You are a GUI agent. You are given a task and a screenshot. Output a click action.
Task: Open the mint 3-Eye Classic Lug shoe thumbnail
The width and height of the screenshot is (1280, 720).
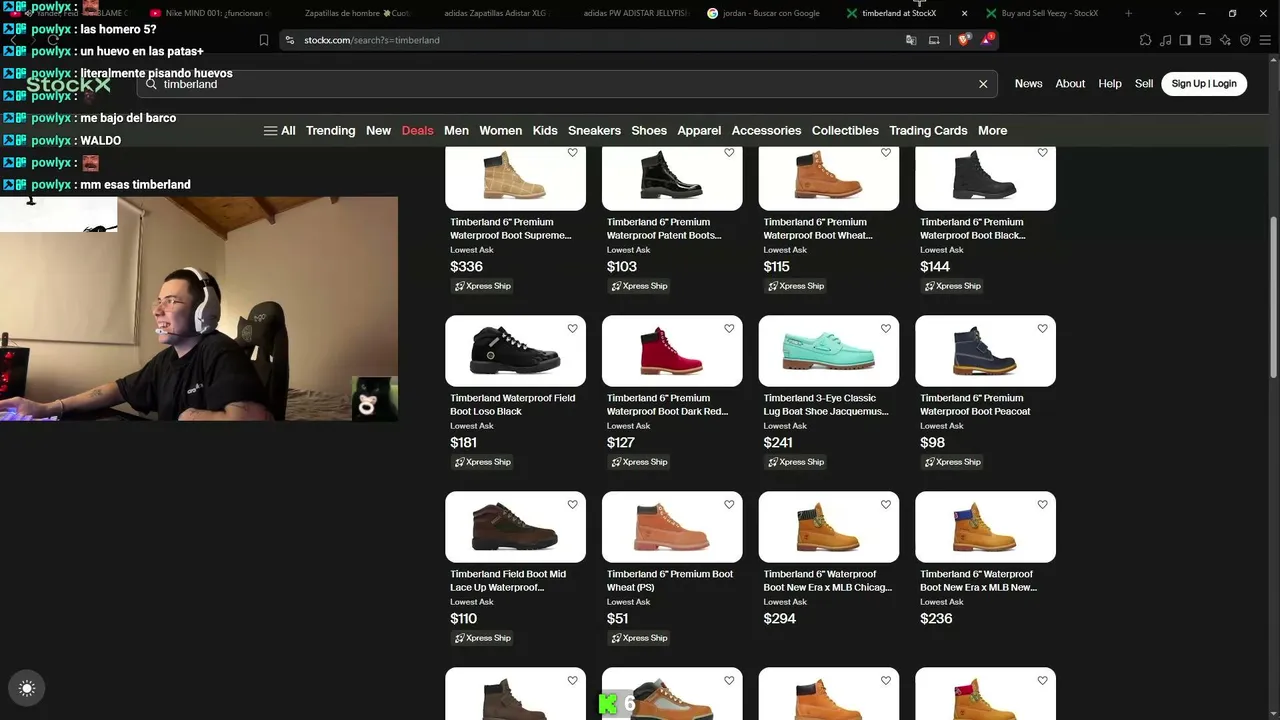click(x=829, y=351)
